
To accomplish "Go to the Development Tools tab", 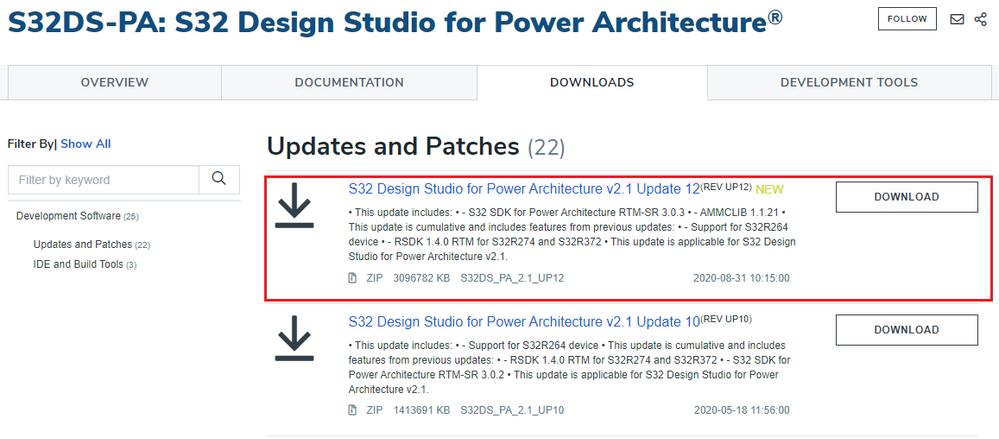I will (849, 82).
